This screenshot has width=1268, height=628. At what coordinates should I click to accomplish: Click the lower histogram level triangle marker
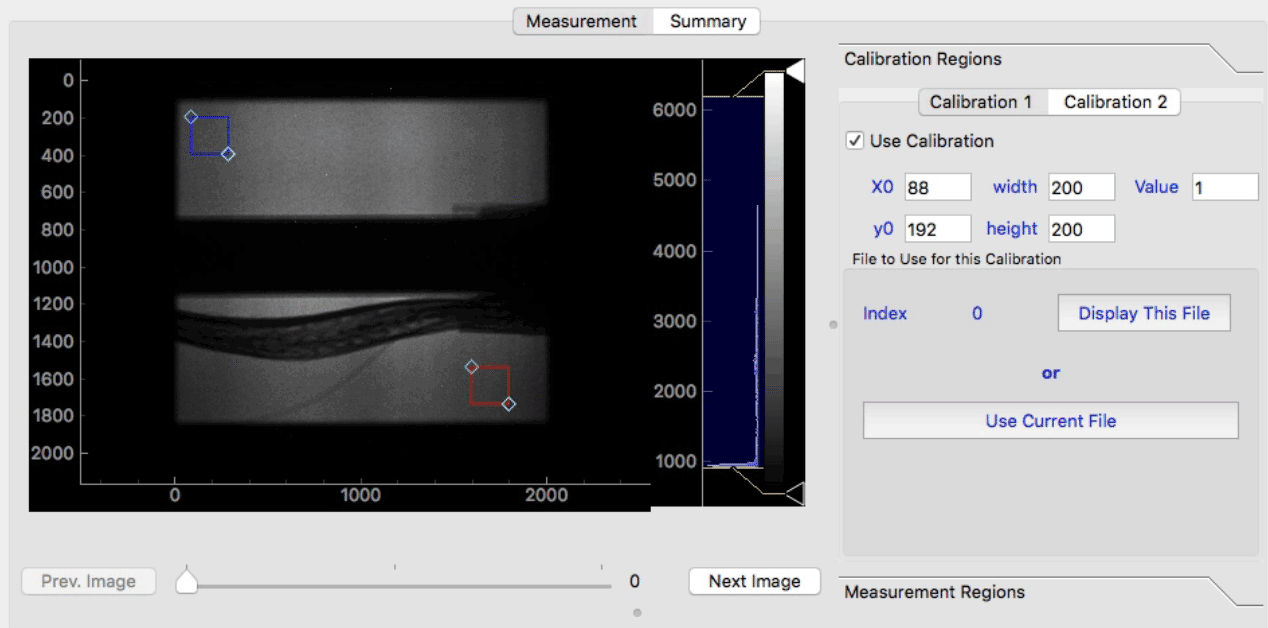tap(795, 493)
